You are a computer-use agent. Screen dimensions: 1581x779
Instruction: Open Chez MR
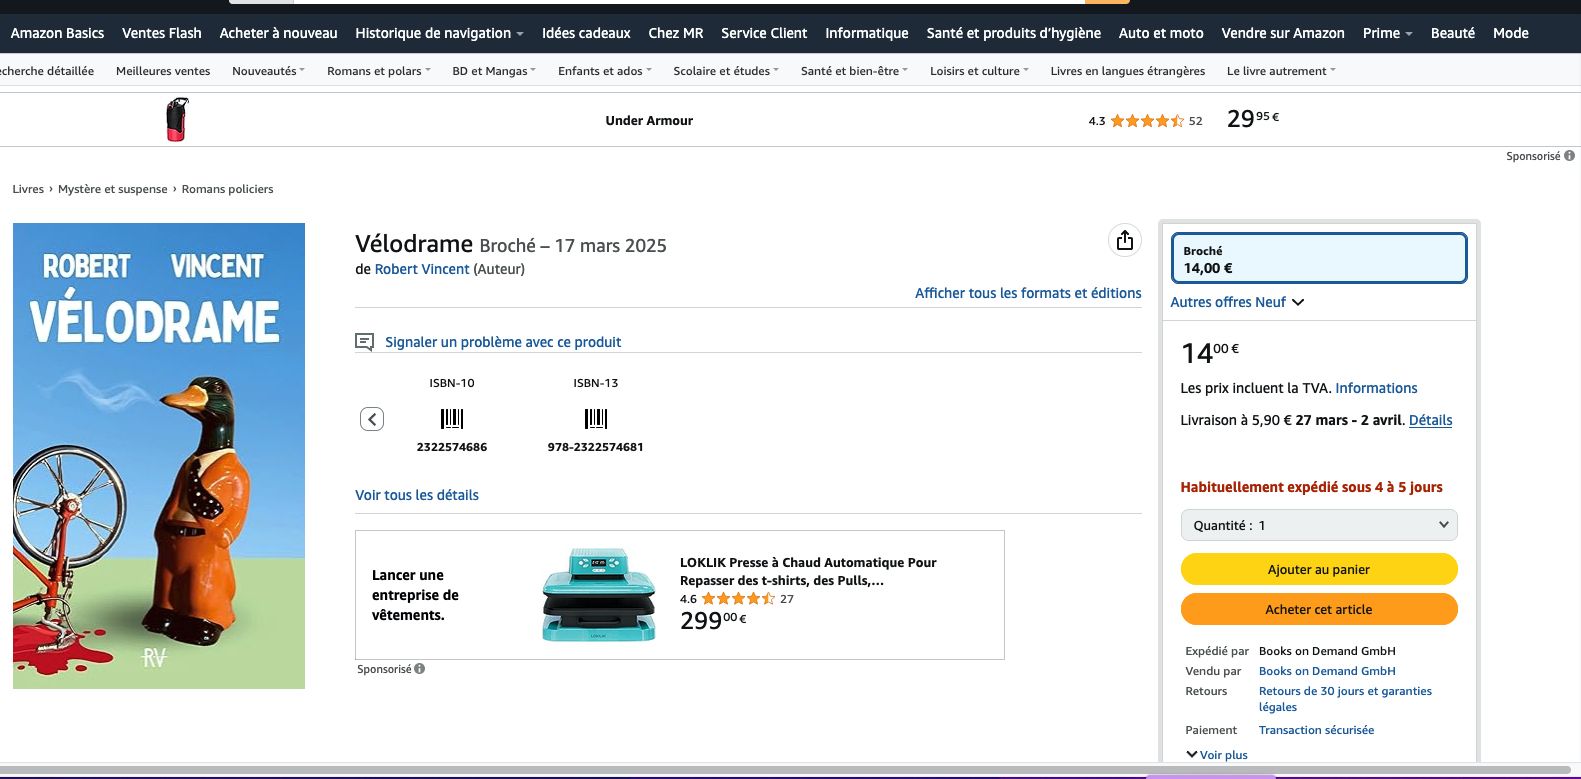tap(676, 33)
